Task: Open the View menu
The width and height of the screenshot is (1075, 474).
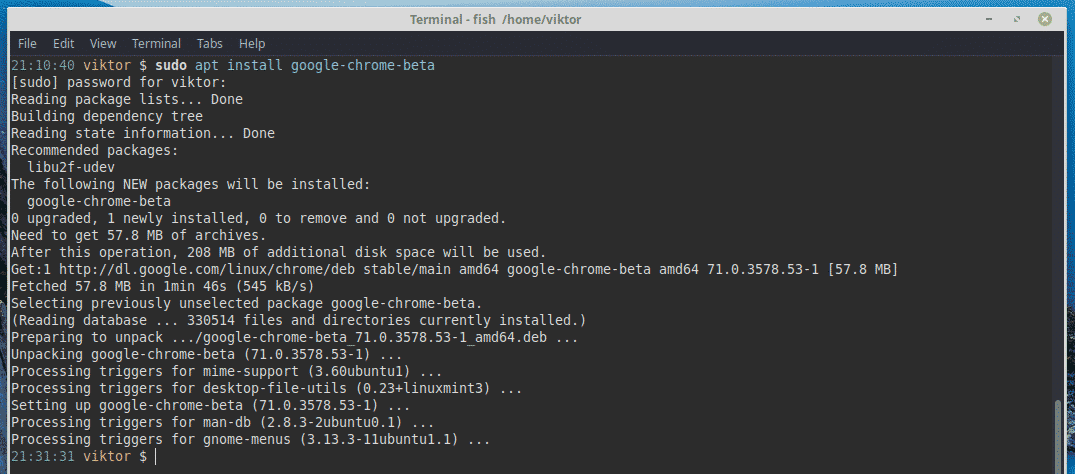Action: [103, 43]
